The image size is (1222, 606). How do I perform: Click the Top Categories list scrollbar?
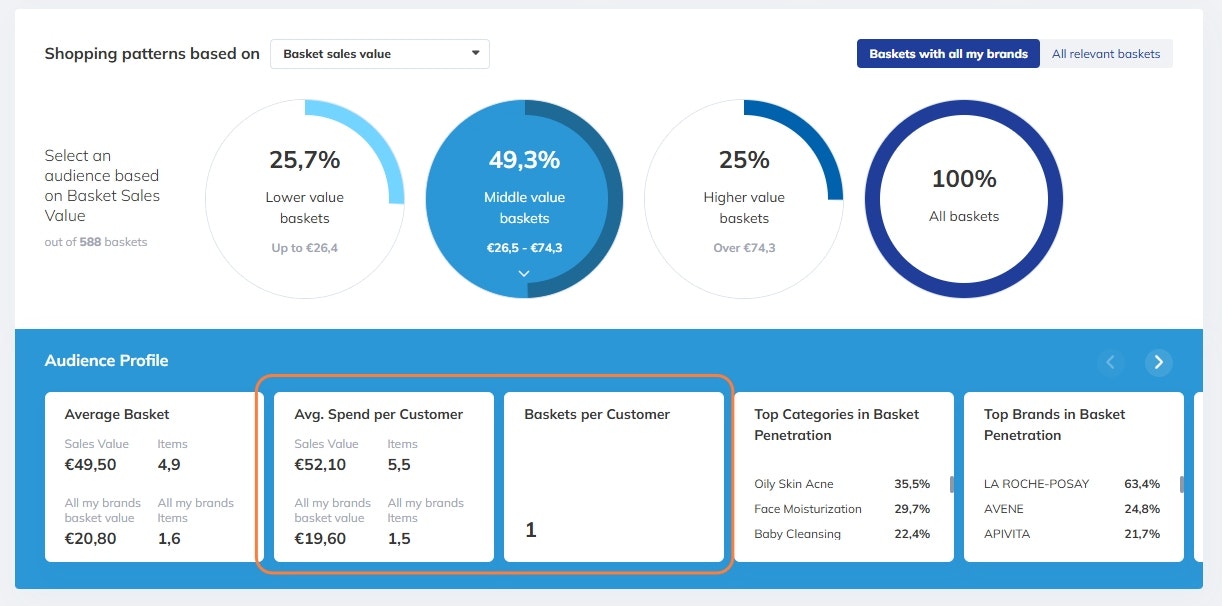[952, 485]
